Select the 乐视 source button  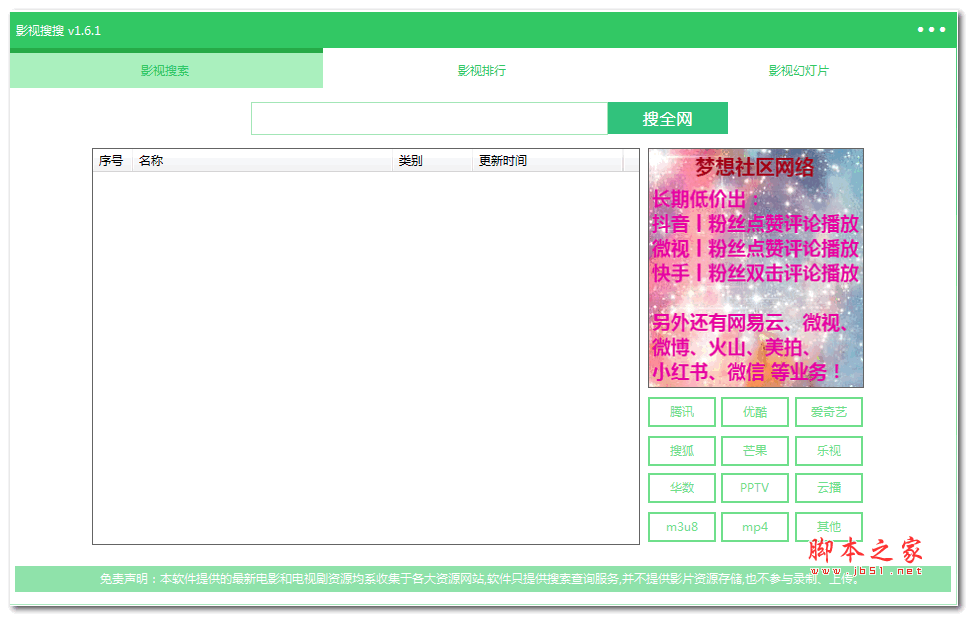[x=829, y=451]
